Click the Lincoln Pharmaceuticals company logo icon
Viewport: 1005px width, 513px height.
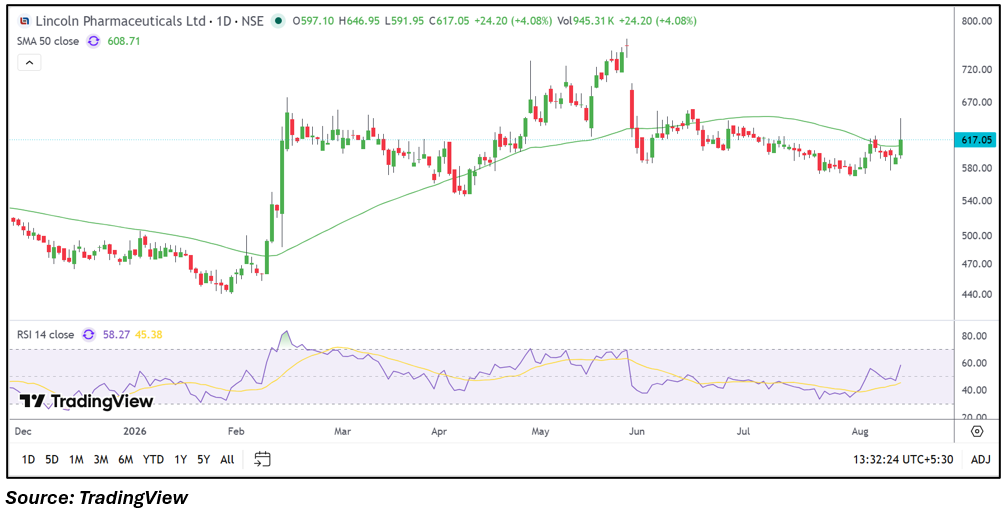click(24, 21)
